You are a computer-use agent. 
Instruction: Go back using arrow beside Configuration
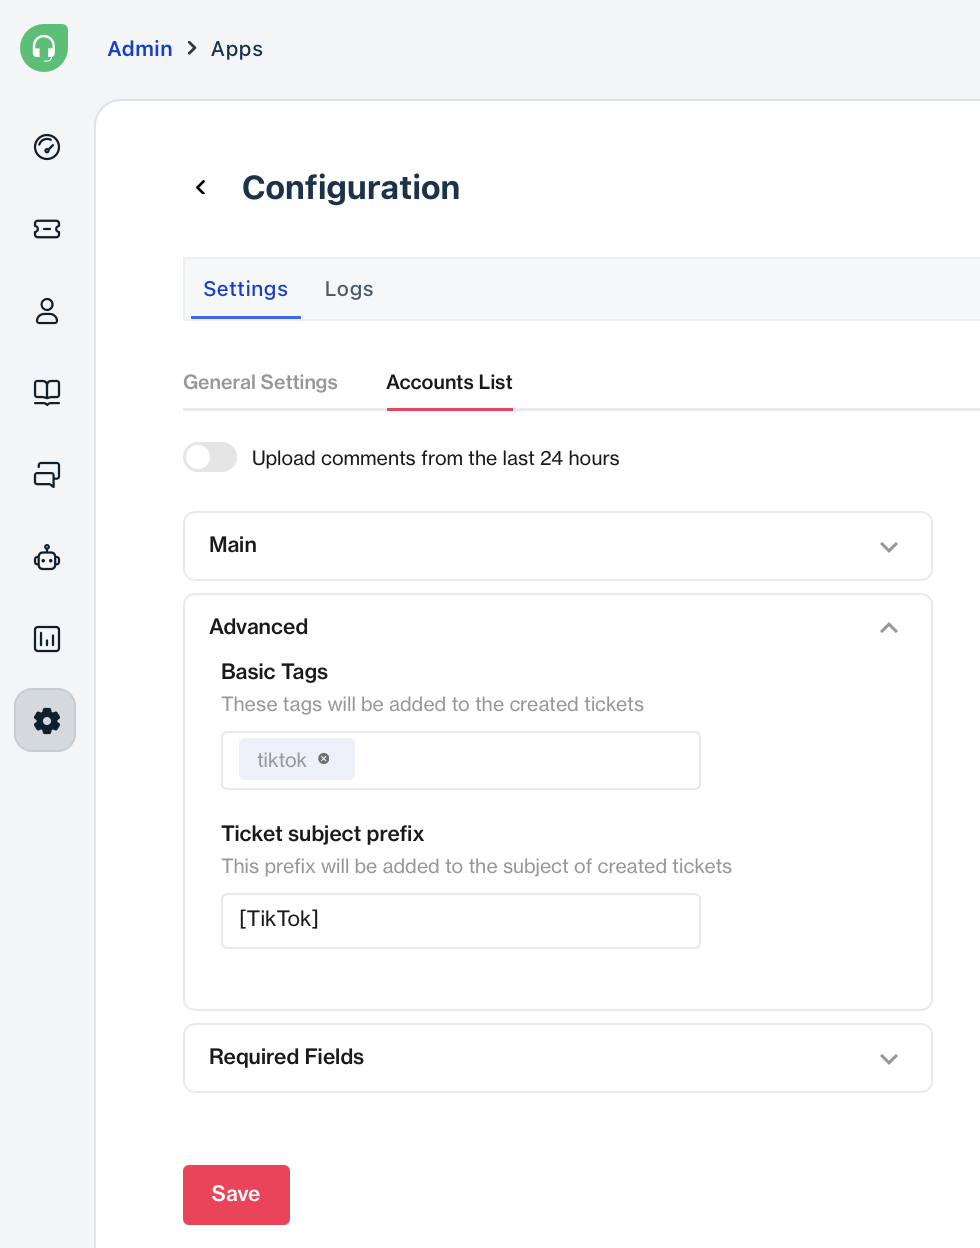pyautogui.click(x=201, y=187)
